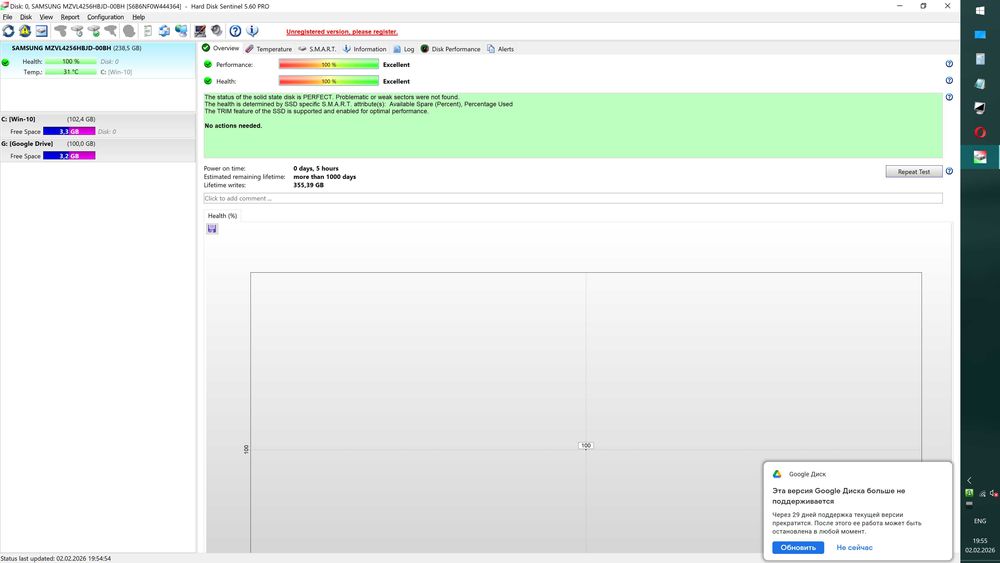Click the G: free space 3,2 GB bar

click(x=69, y=156)
